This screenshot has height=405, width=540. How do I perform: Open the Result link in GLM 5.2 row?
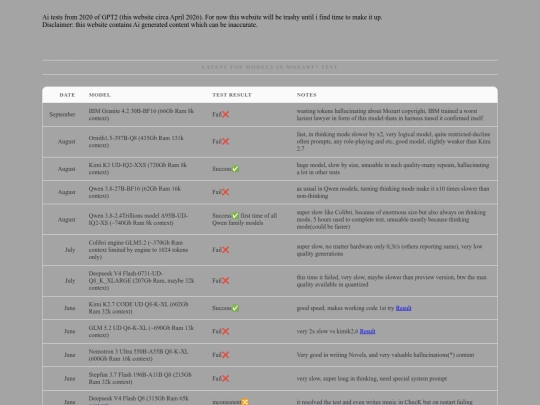coord(367,331)
